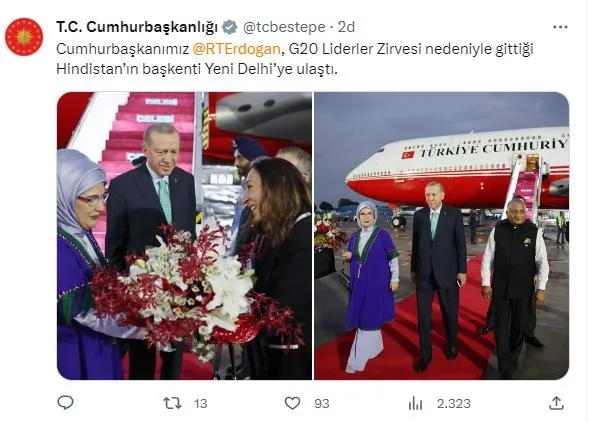Open the red presidential seal profile avatar
This screenshot has height=422, width=589.
pyautogui.click(x=24, y=37)
